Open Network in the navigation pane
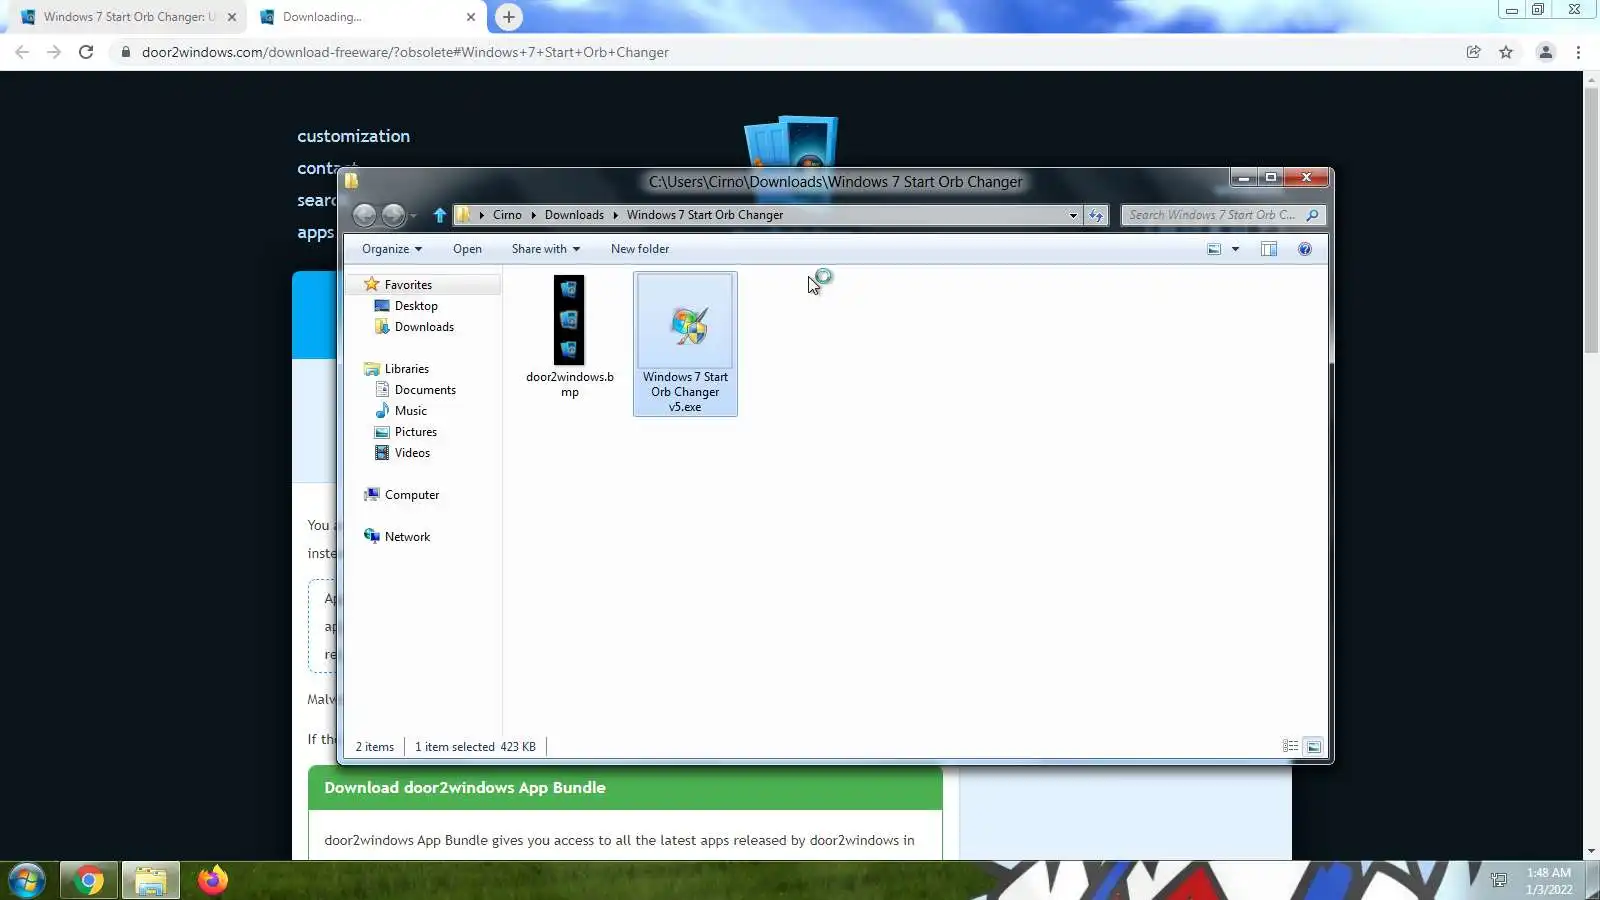Screen dimensions: 1600x900 [407, 537]
